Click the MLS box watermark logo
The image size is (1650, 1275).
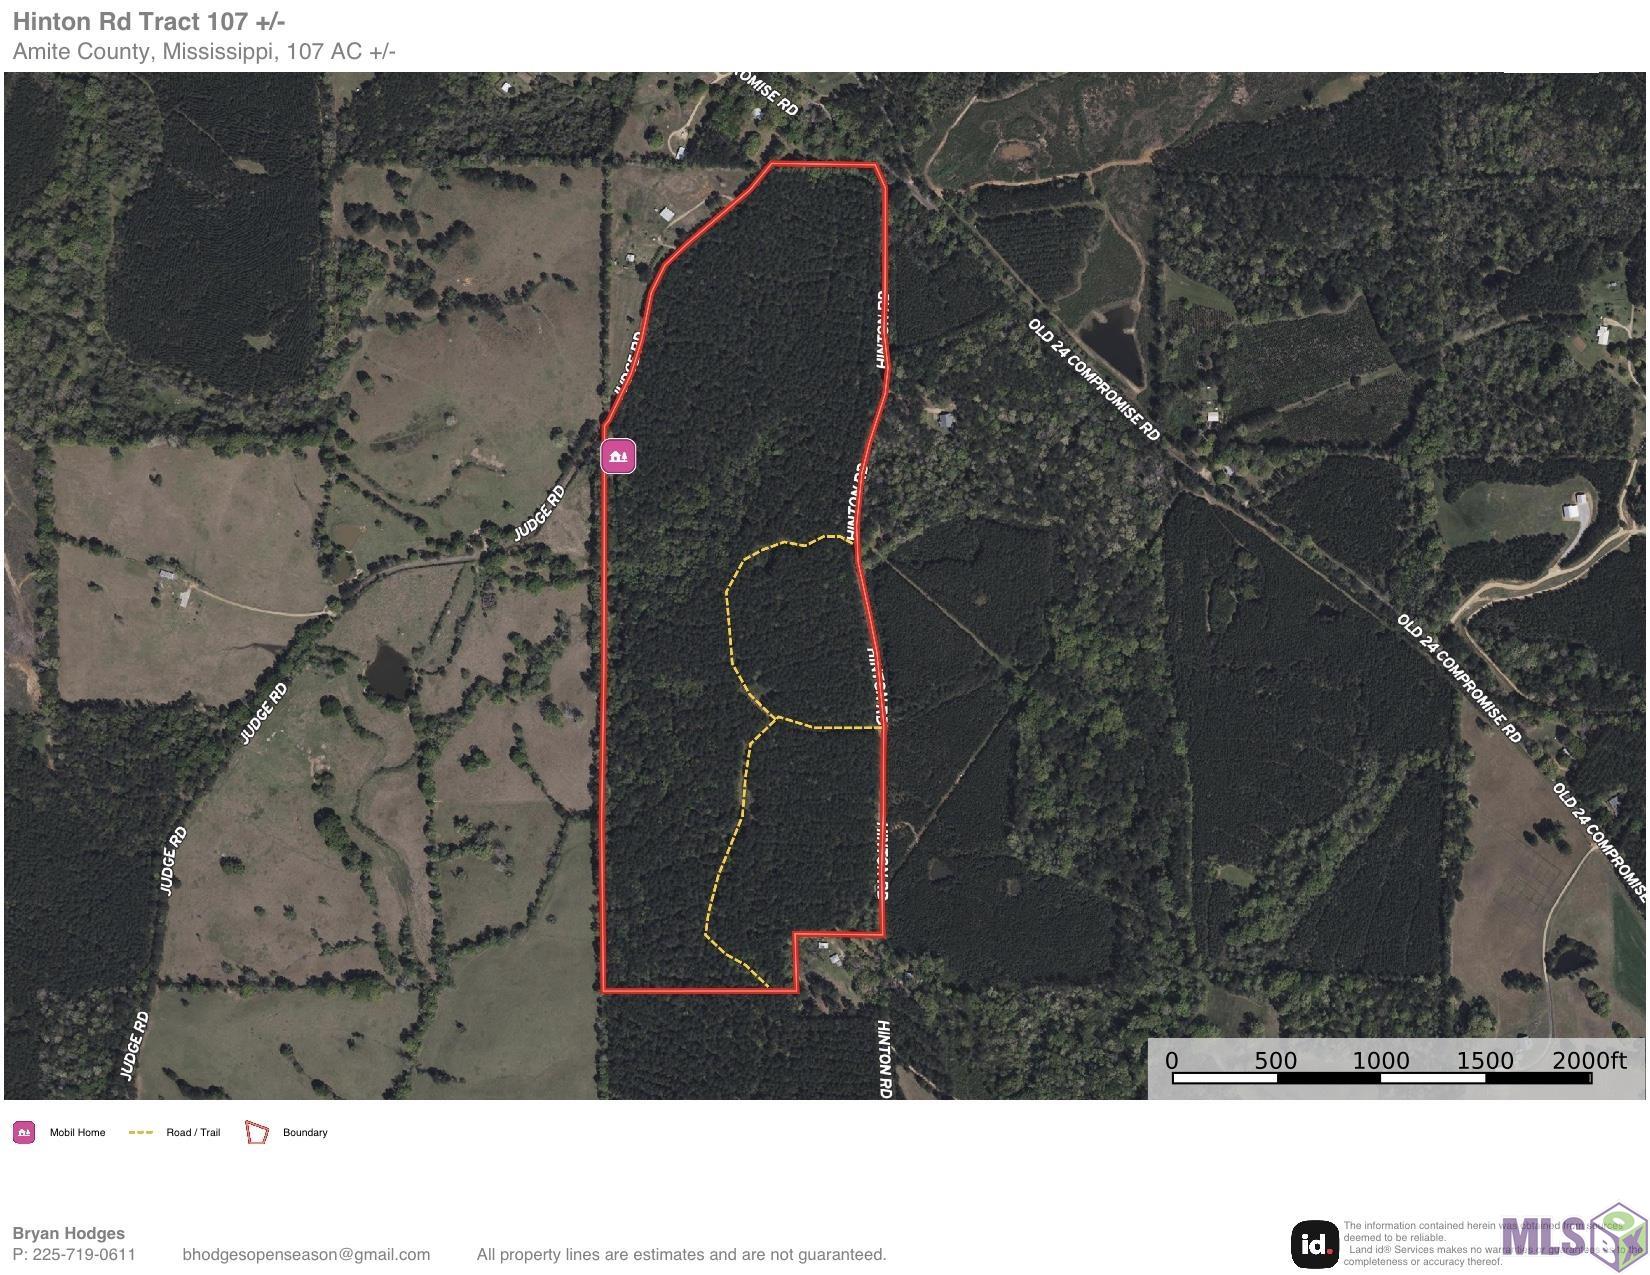(1574, 1237)
